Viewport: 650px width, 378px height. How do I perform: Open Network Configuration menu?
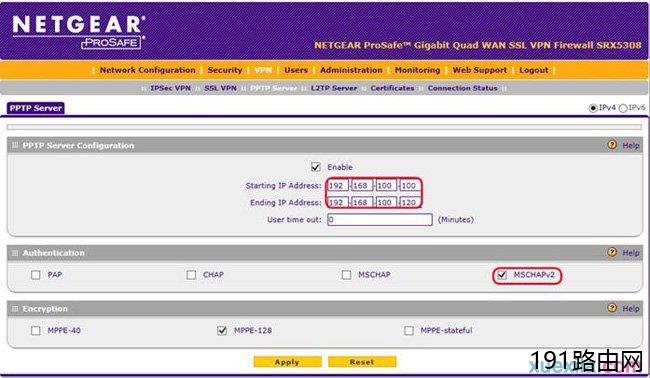point(148,70)
